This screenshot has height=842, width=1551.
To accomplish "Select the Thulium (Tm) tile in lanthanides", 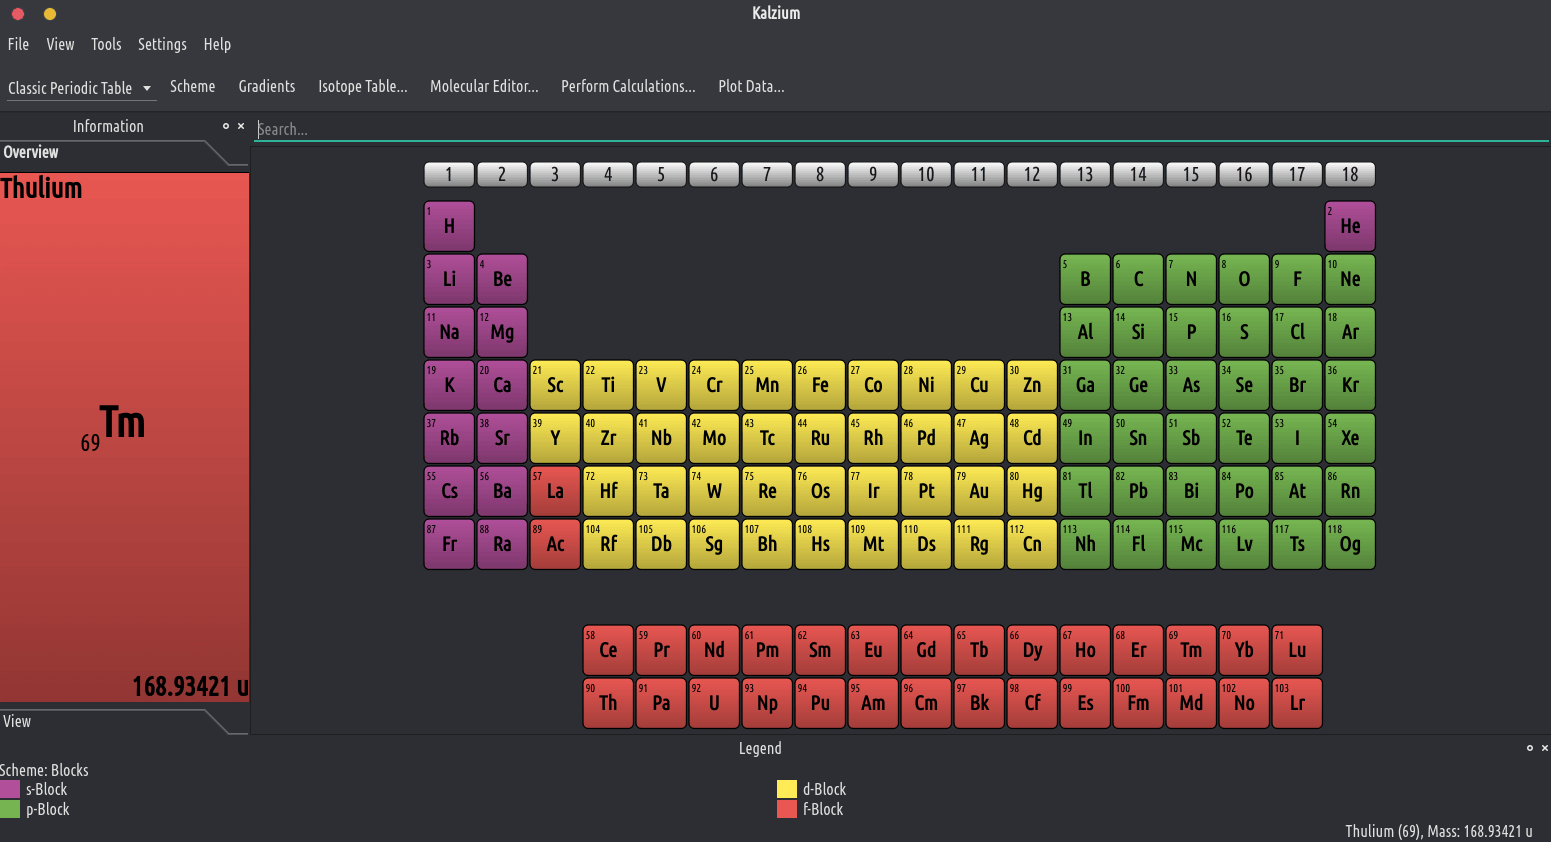I will [1191, 650].
